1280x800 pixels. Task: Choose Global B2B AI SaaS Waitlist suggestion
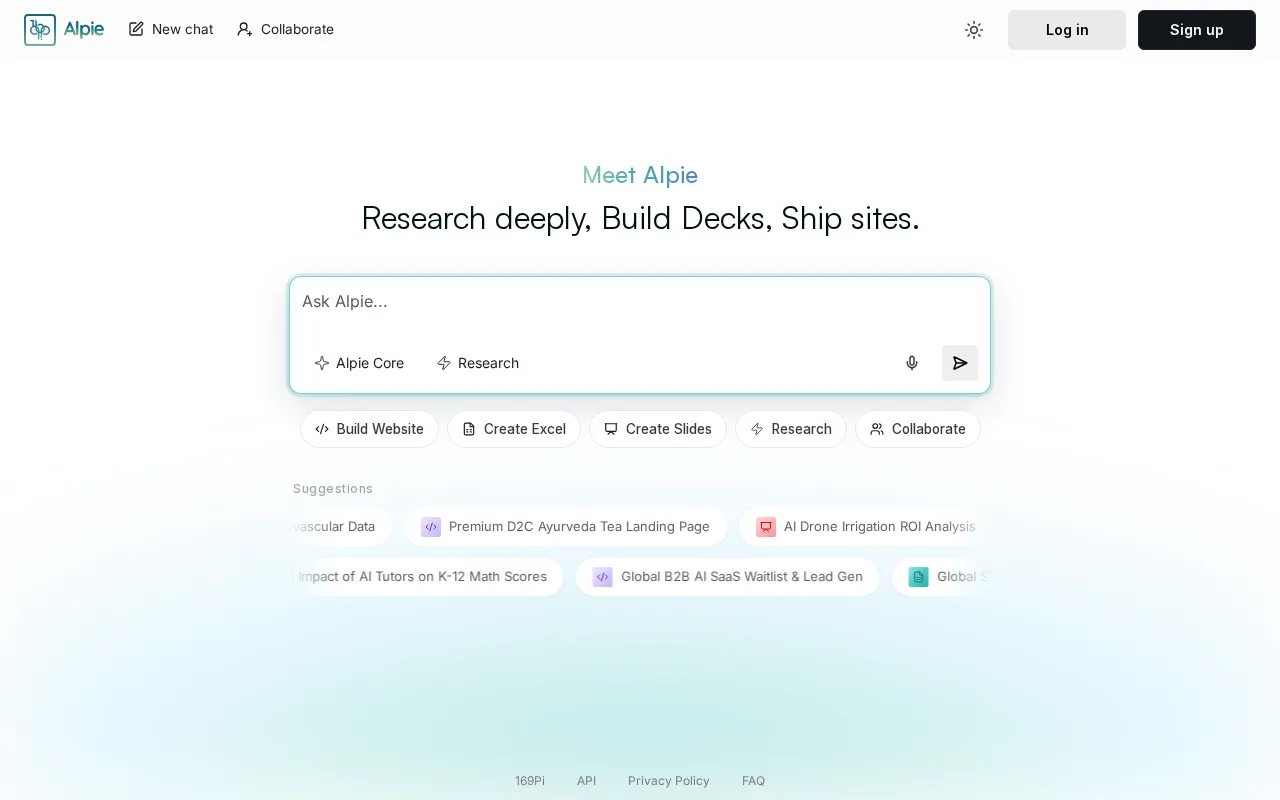[x=727, y=577]
